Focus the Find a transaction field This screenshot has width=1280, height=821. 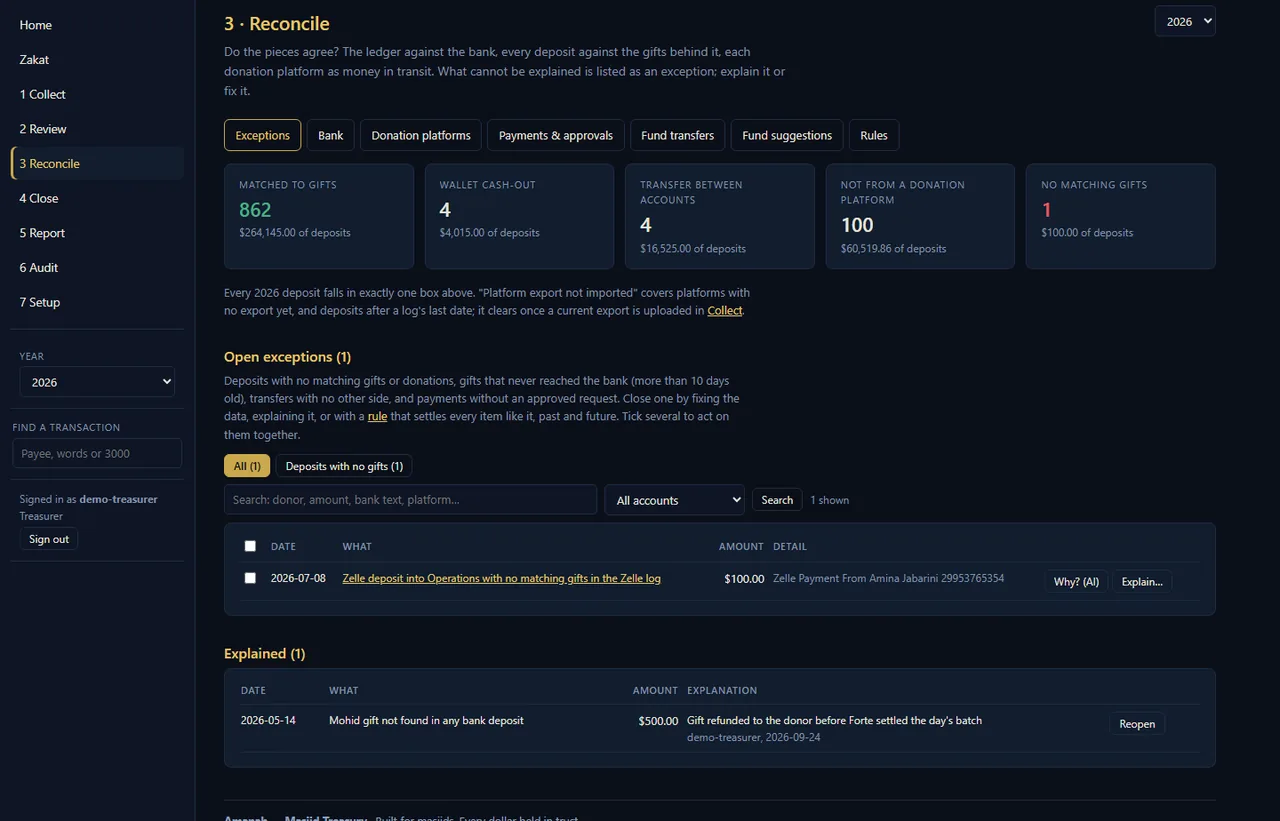point(97,453)
